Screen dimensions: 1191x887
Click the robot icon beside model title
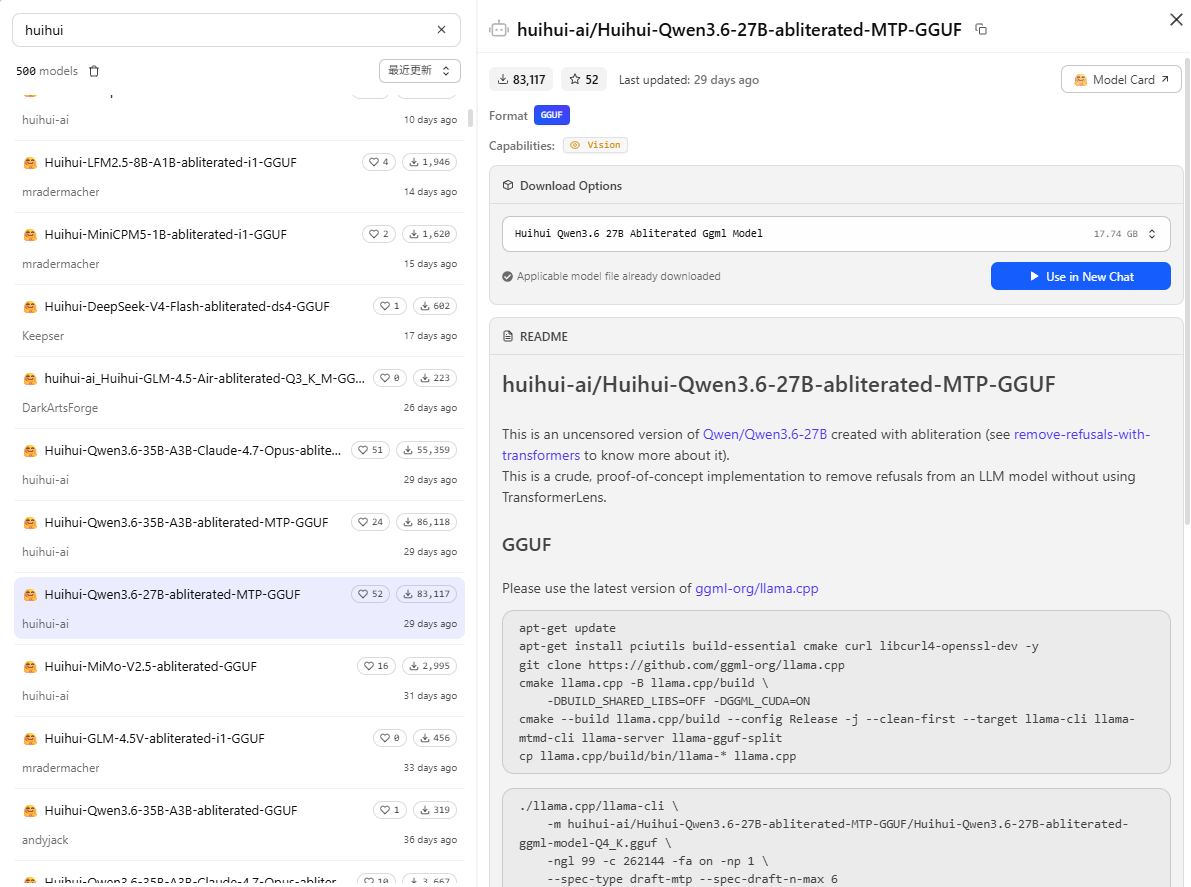tap(499, 30)
